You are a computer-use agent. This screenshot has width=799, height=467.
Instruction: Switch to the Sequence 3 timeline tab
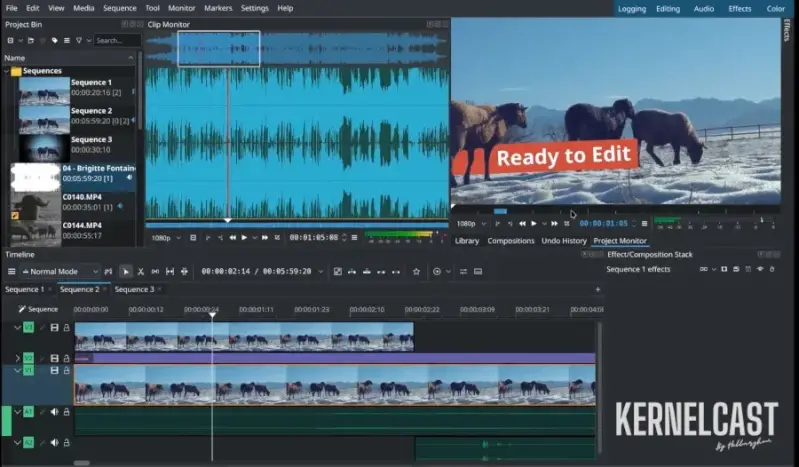pyautogui.click(x=134, y=289)
